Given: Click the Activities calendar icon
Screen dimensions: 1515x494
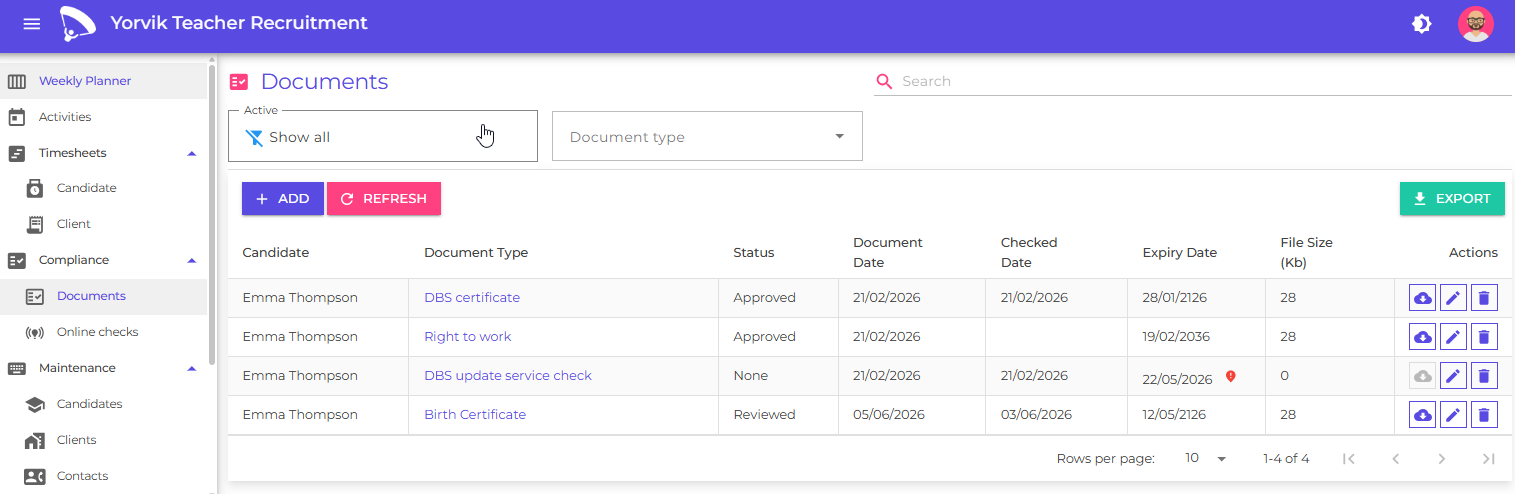Looking at the screenshot, I should (17, 117).
